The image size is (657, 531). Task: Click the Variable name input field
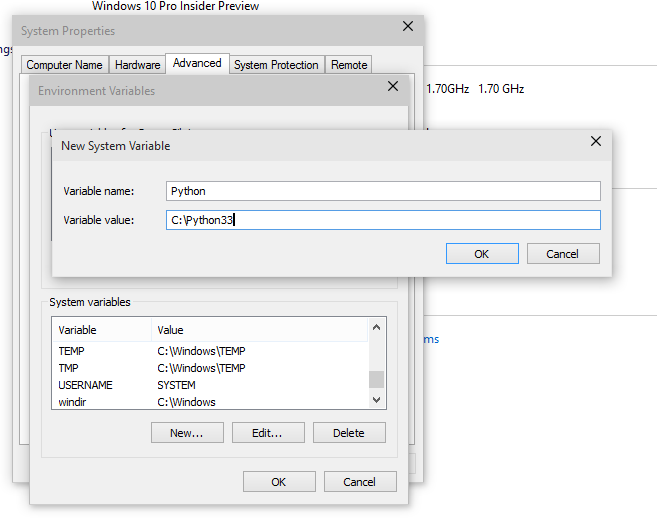(x=383, y=191)
